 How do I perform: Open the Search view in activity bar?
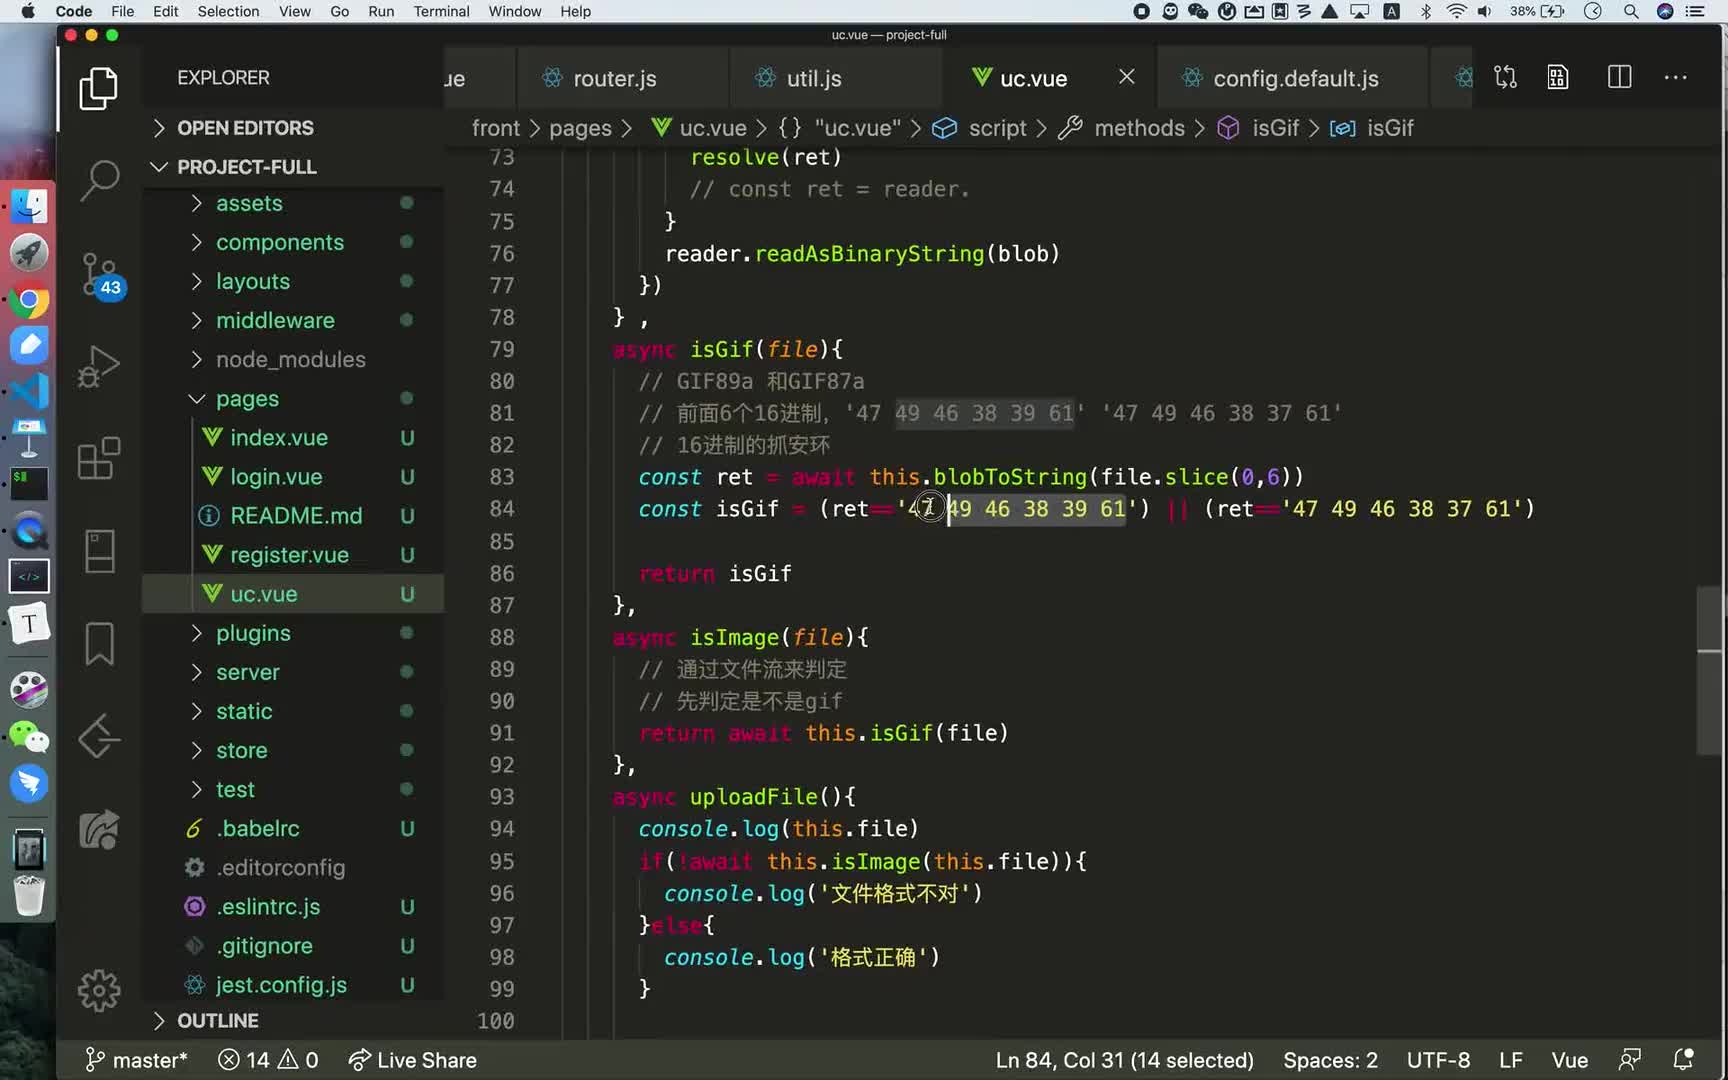point(98,181)
